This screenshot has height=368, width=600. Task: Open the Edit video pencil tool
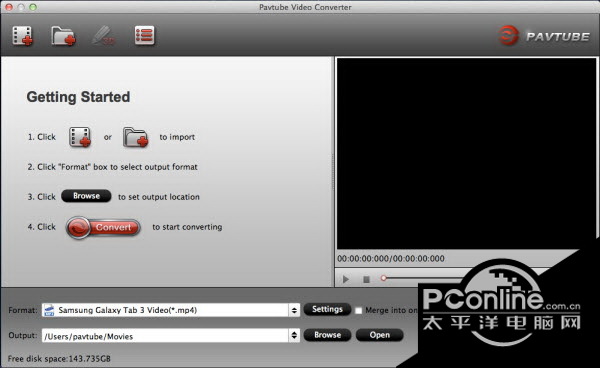(103, 36)
